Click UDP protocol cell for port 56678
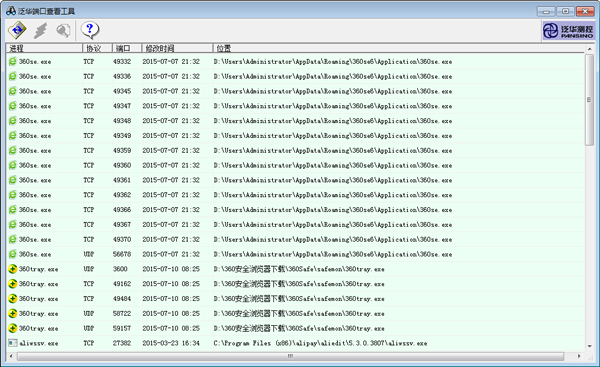Image resolution: width=600 pixels, height=367 pixels. (89, 254)
